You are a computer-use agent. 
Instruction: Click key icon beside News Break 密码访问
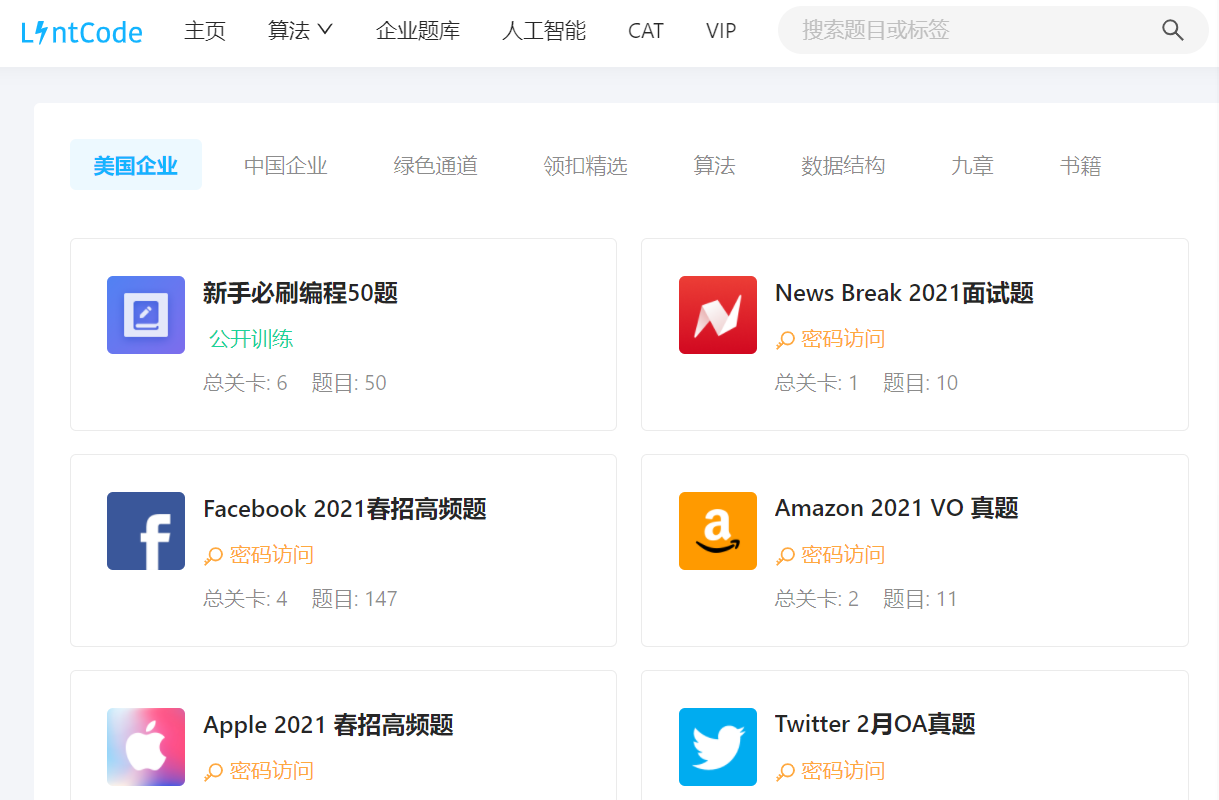point(785,341)
